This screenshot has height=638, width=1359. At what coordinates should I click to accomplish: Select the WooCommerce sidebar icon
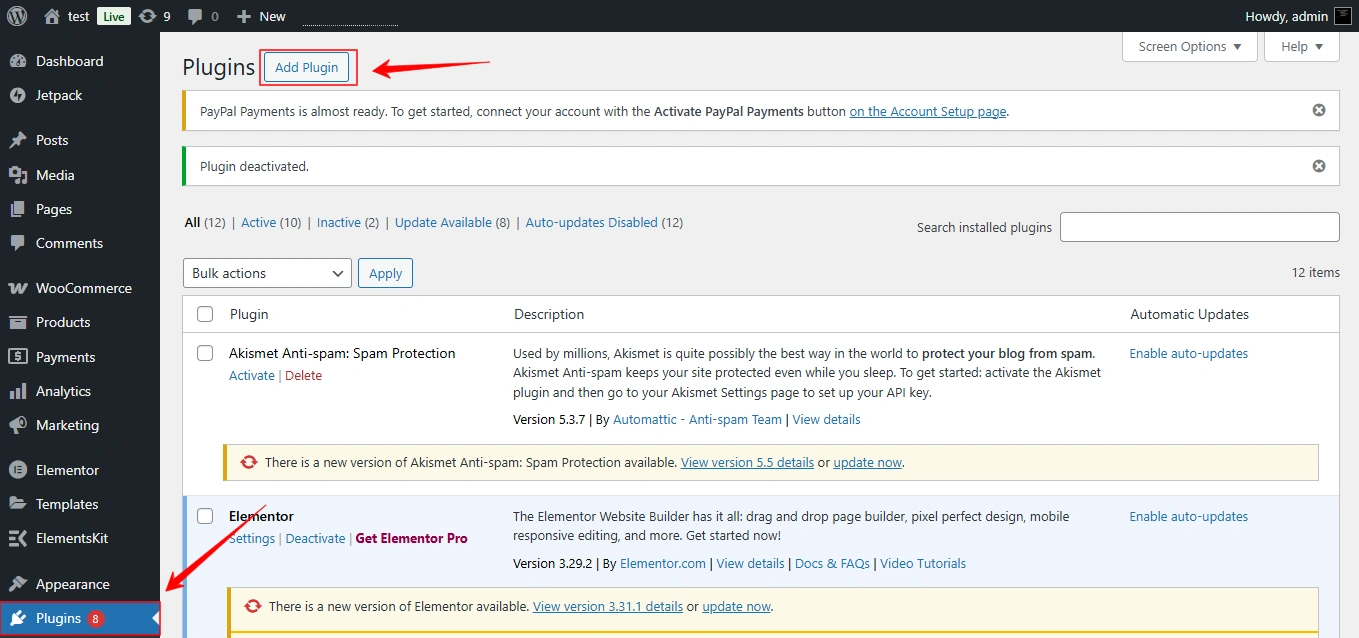(x=20, y=288)
